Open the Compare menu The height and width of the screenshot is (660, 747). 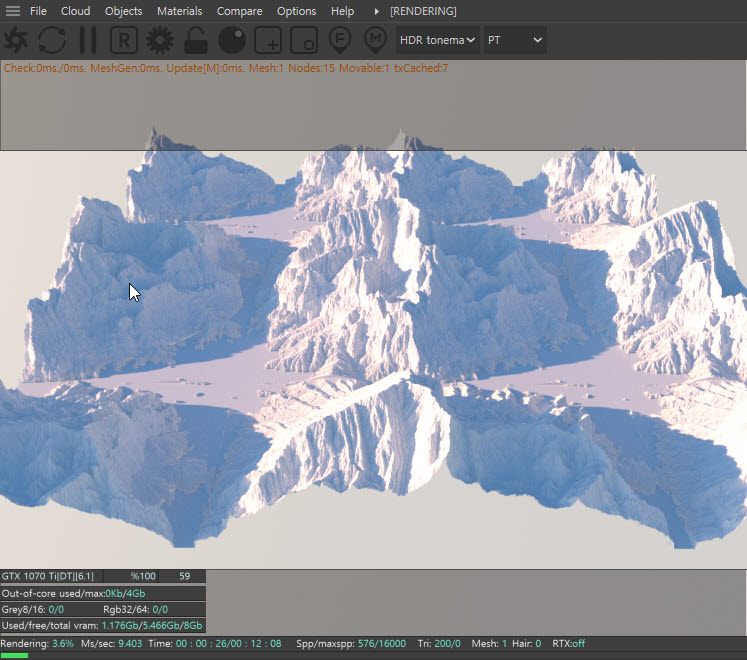(239, 11)
